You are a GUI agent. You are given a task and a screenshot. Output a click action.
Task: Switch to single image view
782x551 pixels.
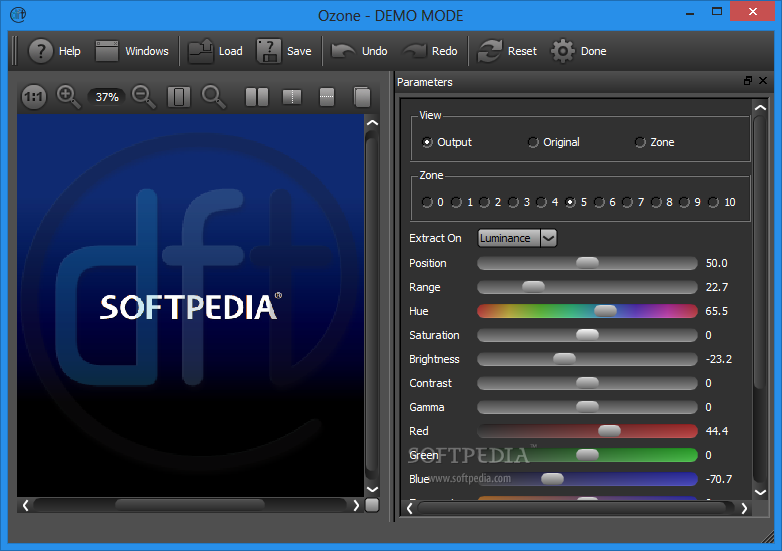click(x=362, y=97)
